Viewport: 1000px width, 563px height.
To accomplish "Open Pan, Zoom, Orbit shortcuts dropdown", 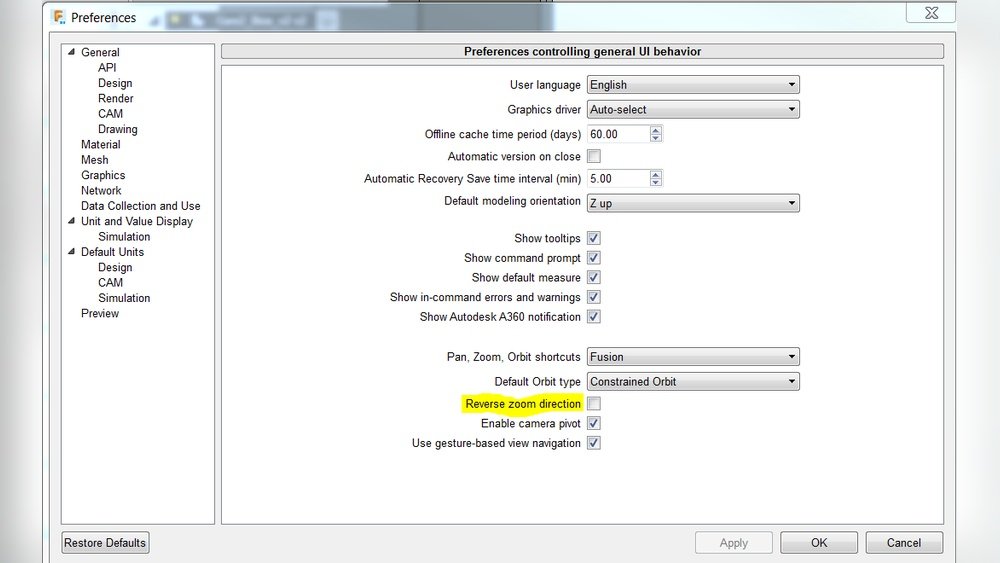I will tap(693, 357).
